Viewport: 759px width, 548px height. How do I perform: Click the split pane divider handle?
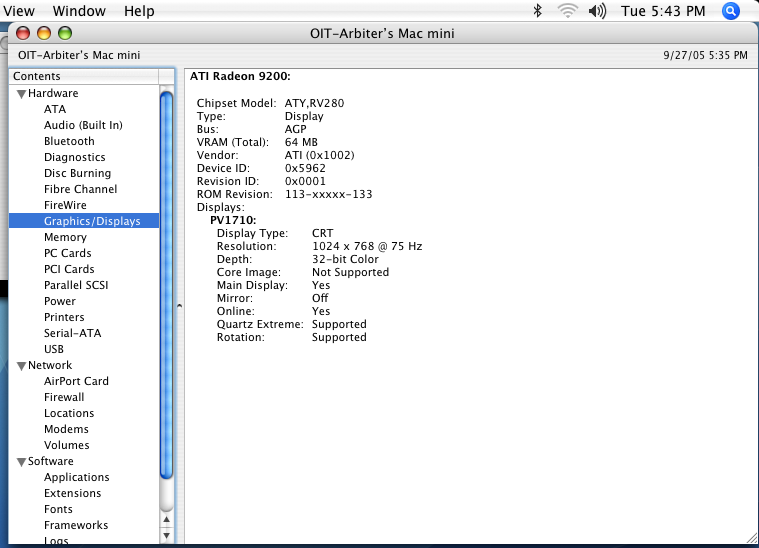179,306
